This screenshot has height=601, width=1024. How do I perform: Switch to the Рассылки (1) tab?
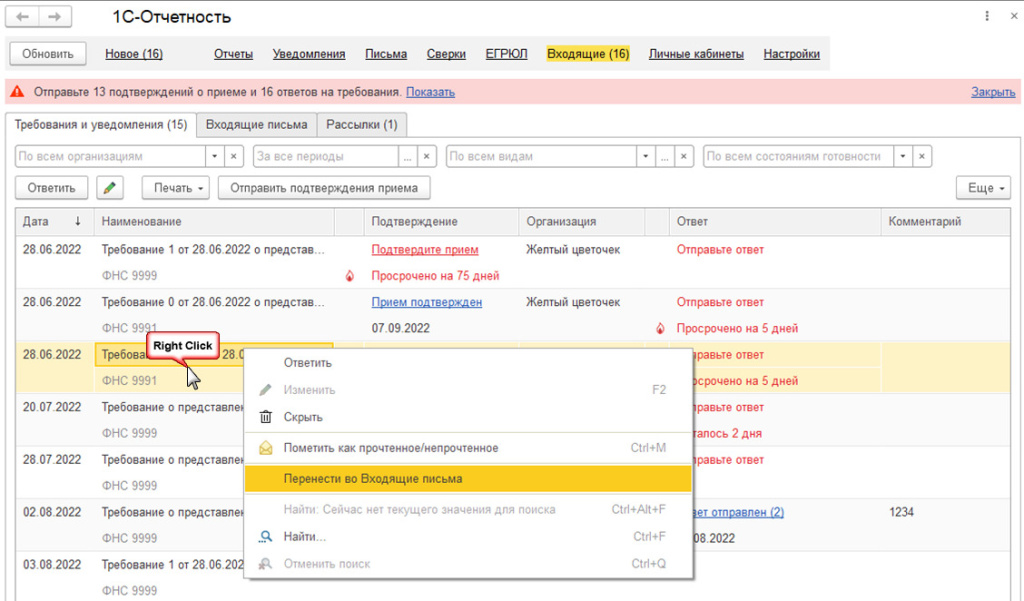pos(362,124)
